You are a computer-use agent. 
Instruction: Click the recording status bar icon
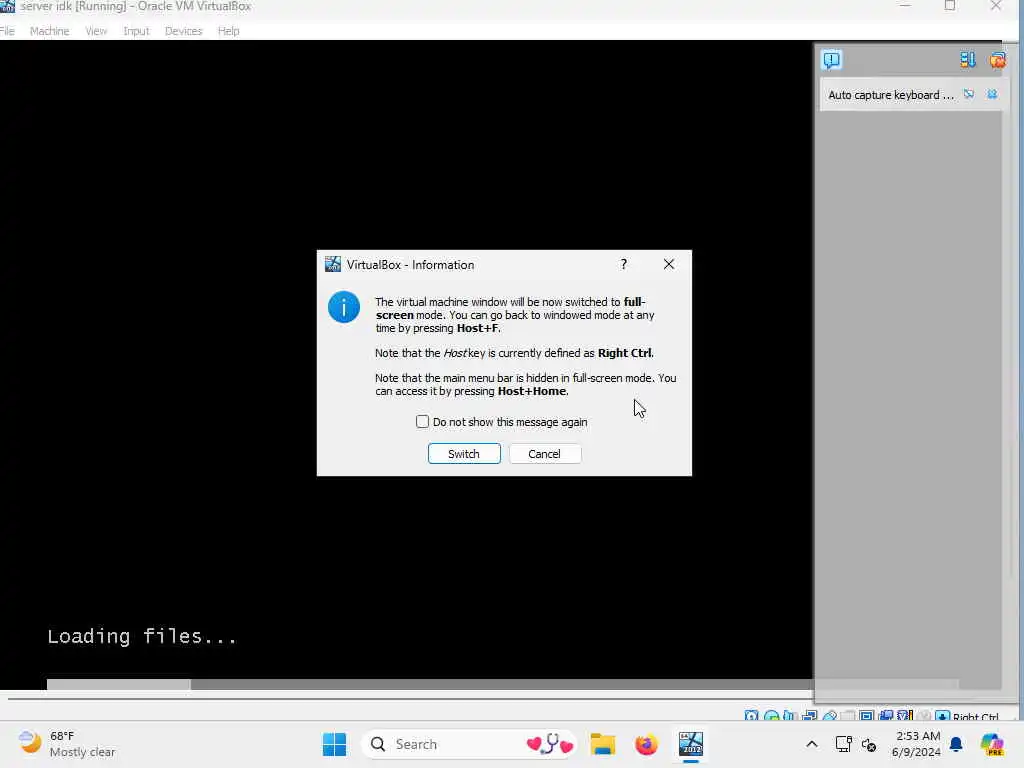click(886, 716)
